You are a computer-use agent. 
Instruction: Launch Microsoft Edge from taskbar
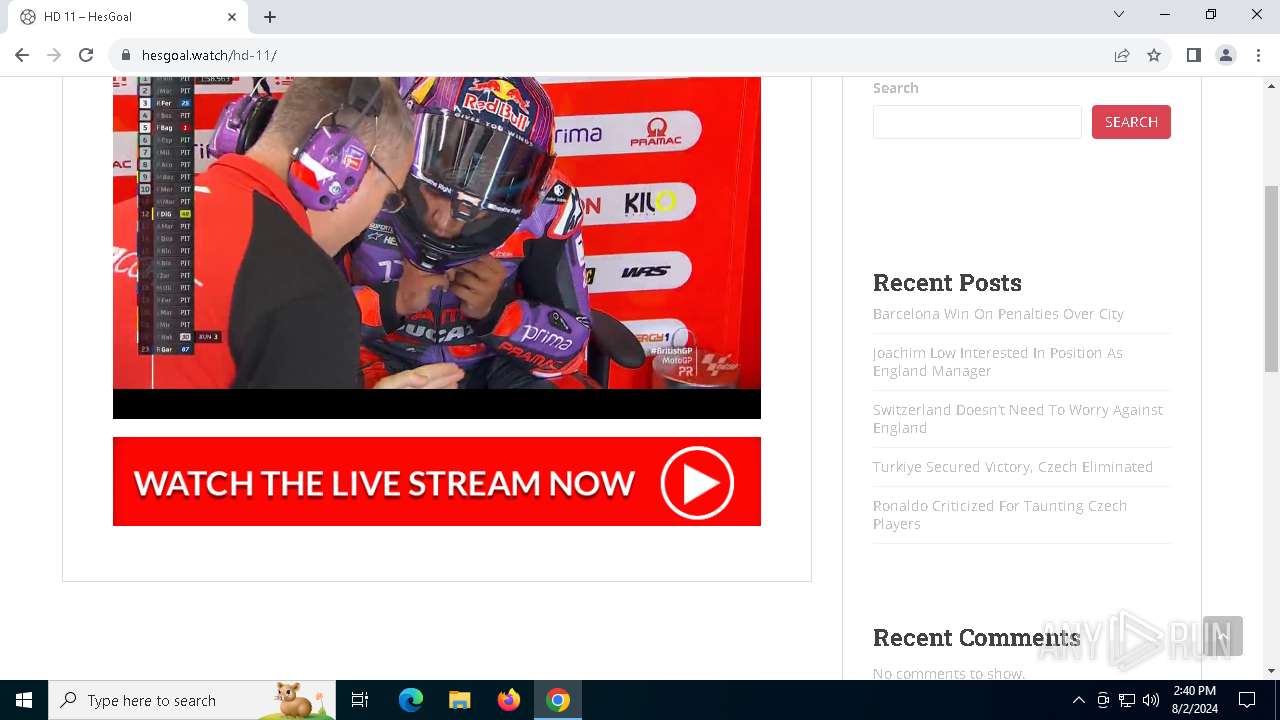[411, 700]
